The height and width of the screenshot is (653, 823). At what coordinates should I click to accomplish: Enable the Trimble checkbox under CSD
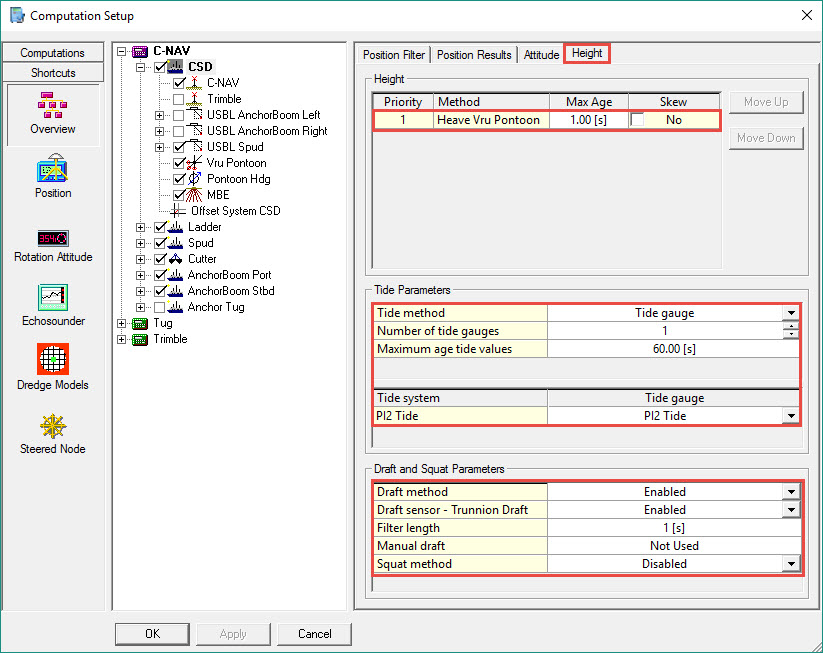(x=179, y=99)
